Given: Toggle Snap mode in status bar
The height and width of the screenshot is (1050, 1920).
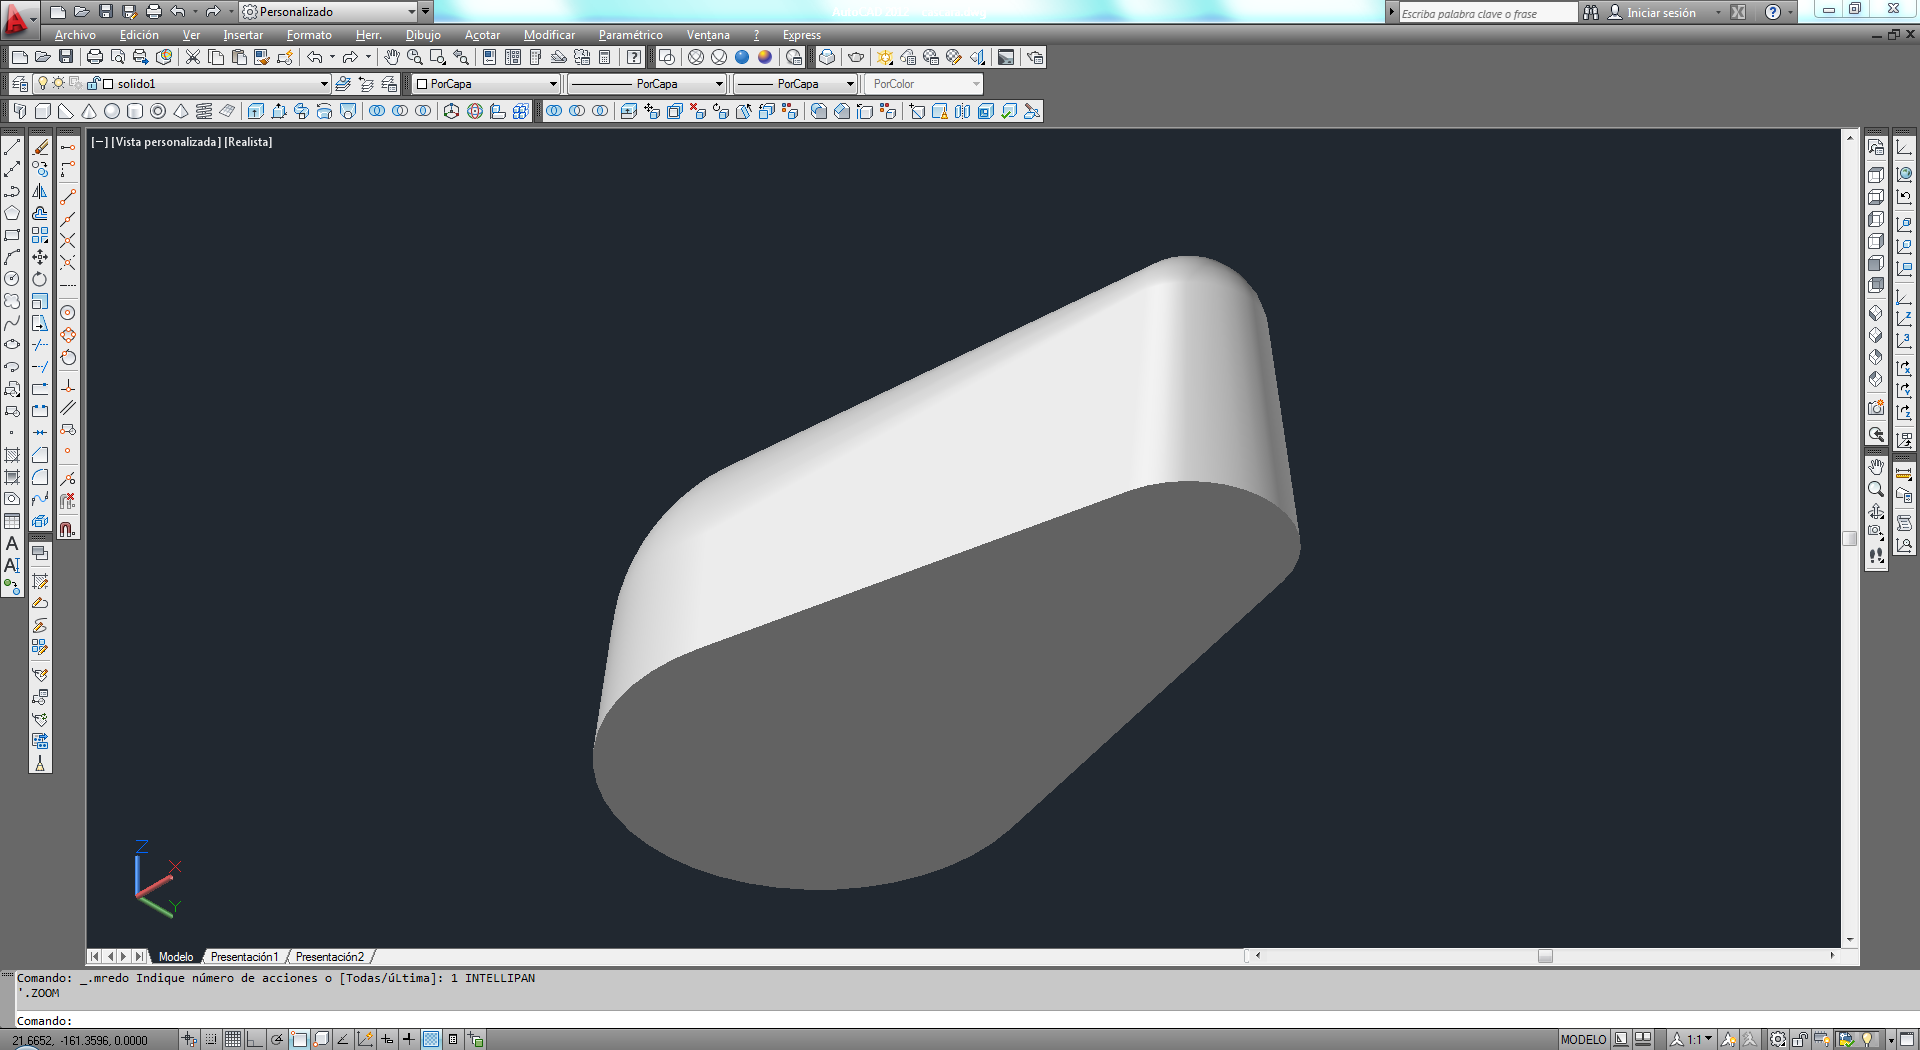Looking at the screenshot, I should click(211, 1039).
